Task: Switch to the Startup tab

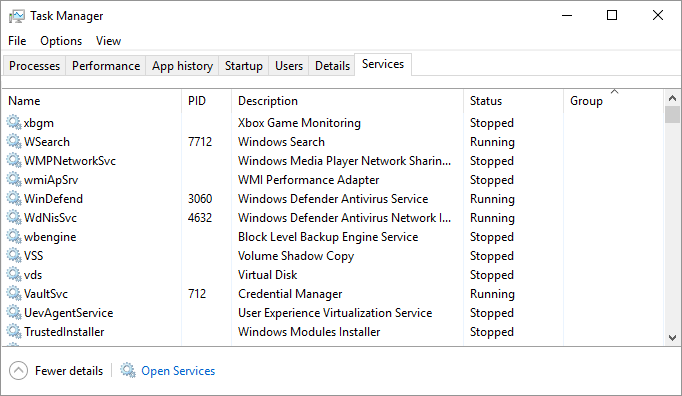Action: point(244,66)
